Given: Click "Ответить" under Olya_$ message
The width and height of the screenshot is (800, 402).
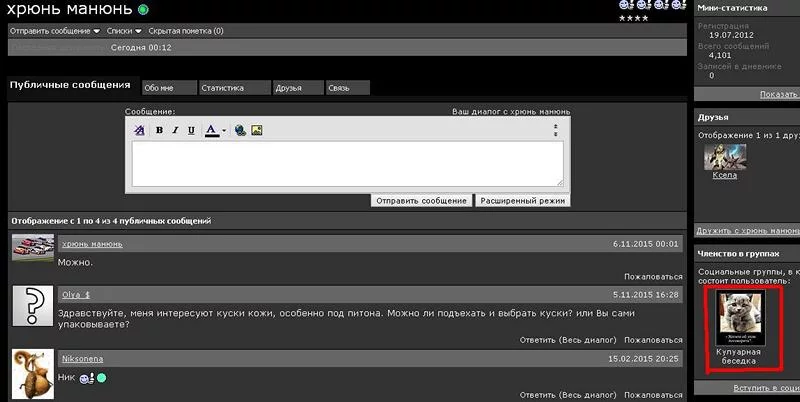Looking at the screenshot, I should tap(537, 340).
